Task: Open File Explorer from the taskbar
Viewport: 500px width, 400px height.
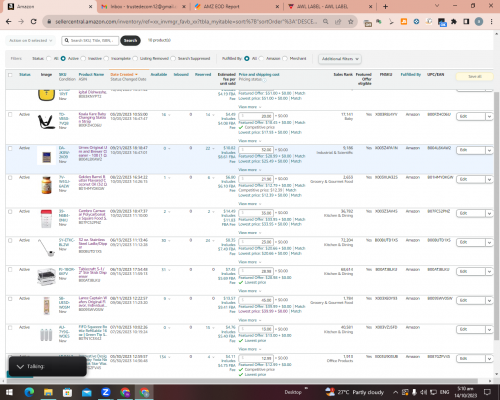Action: point(48,392)
